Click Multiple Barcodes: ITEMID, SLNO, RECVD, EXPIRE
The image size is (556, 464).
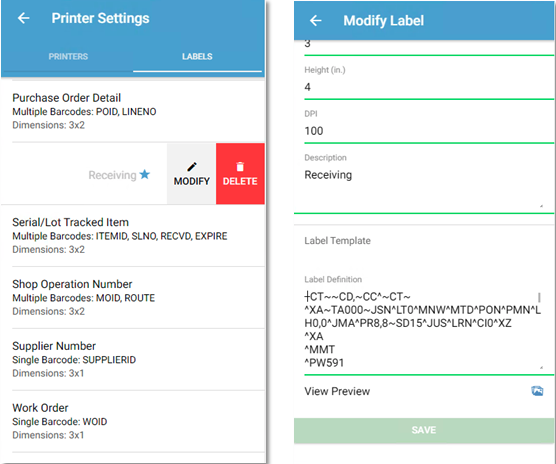(x=120, y=236)
